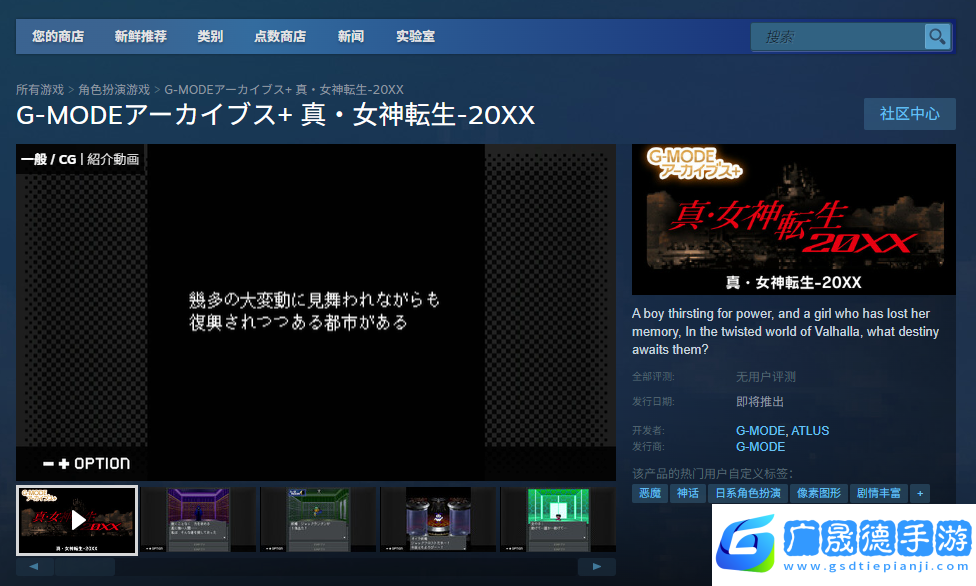
Task: Open the 点数商店 page
Action: (x=280, y=37)
